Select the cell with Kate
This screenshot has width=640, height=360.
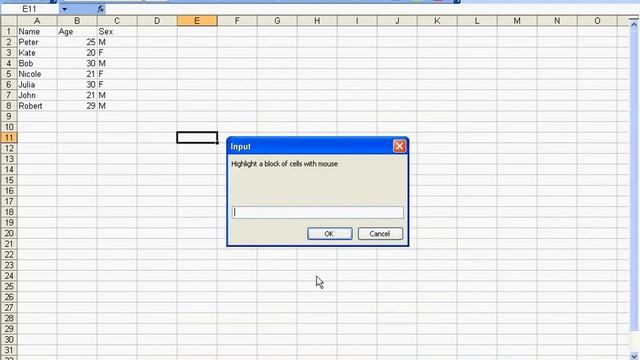tap(37, 53)
